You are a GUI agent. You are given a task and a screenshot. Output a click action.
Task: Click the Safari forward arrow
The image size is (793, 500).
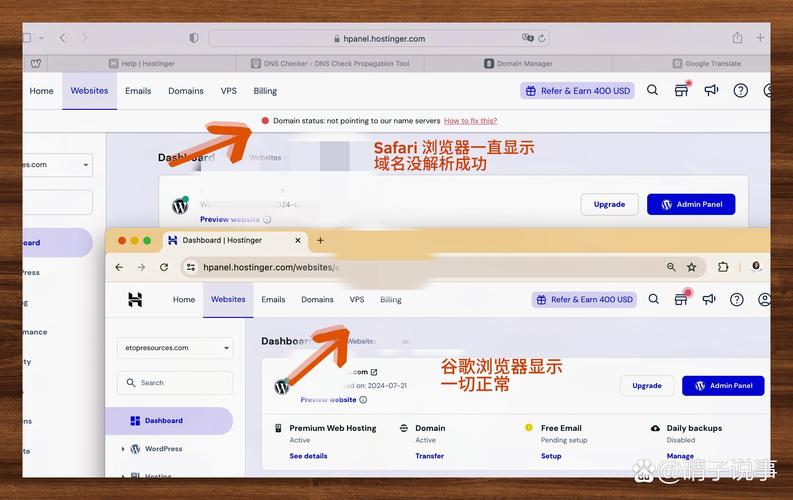[84, 38]
